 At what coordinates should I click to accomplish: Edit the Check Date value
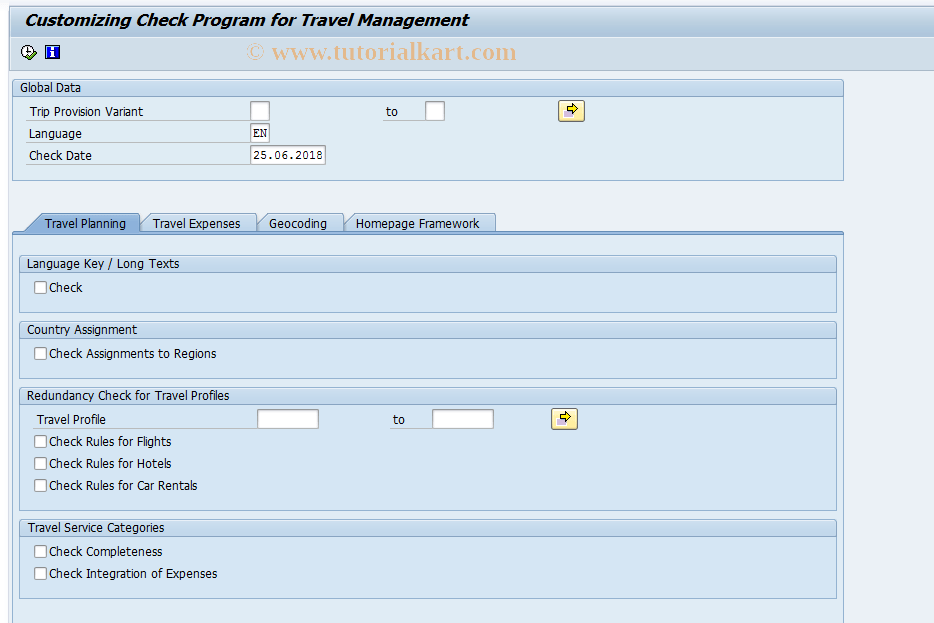point(287,154)
